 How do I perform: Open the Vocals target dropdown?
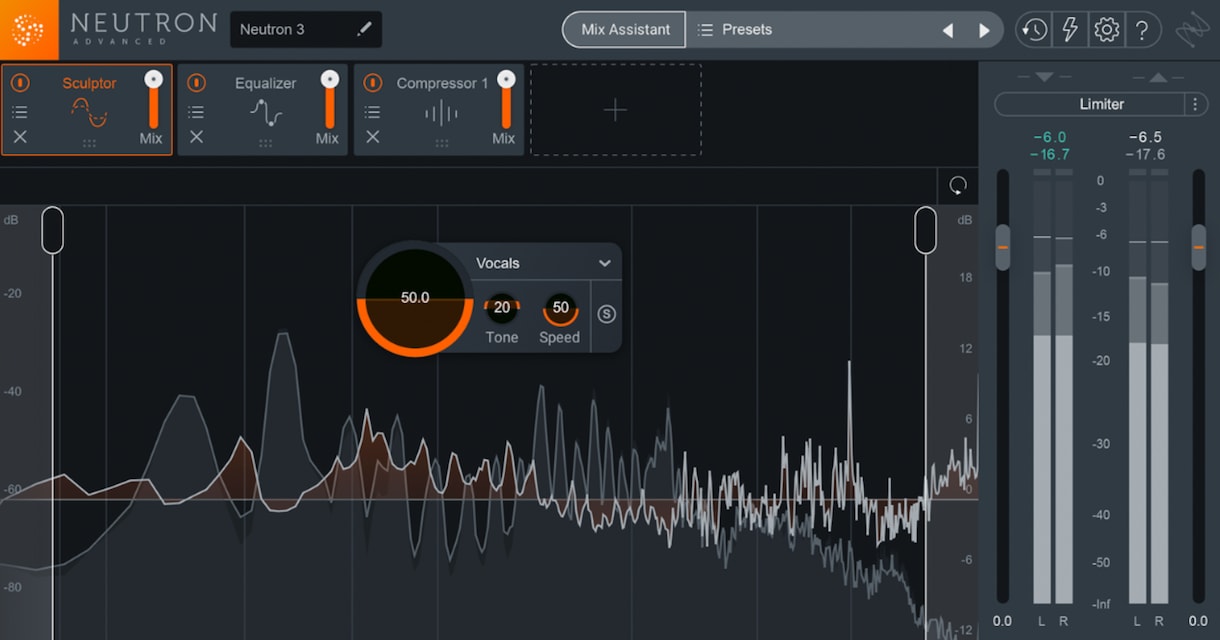(543, 263)
